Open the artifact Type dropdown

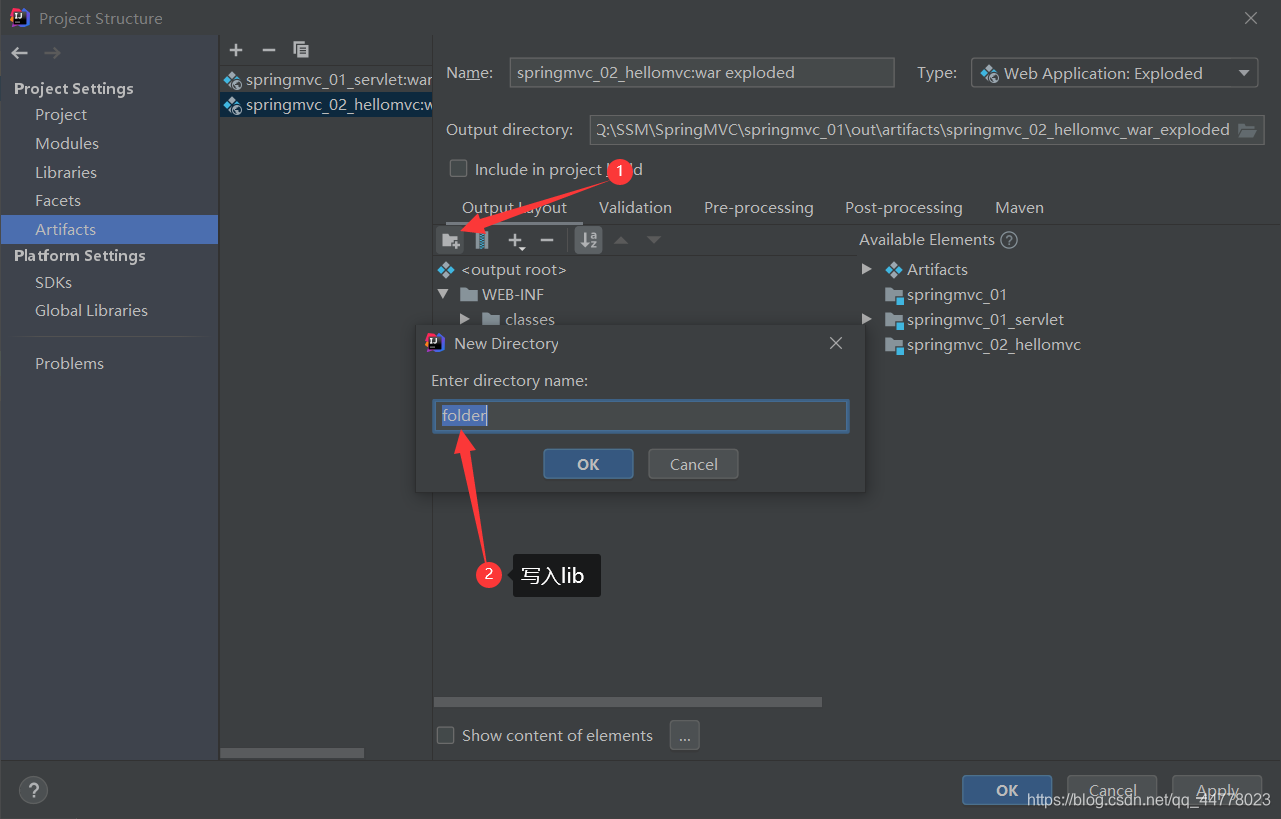(1114, 73)
